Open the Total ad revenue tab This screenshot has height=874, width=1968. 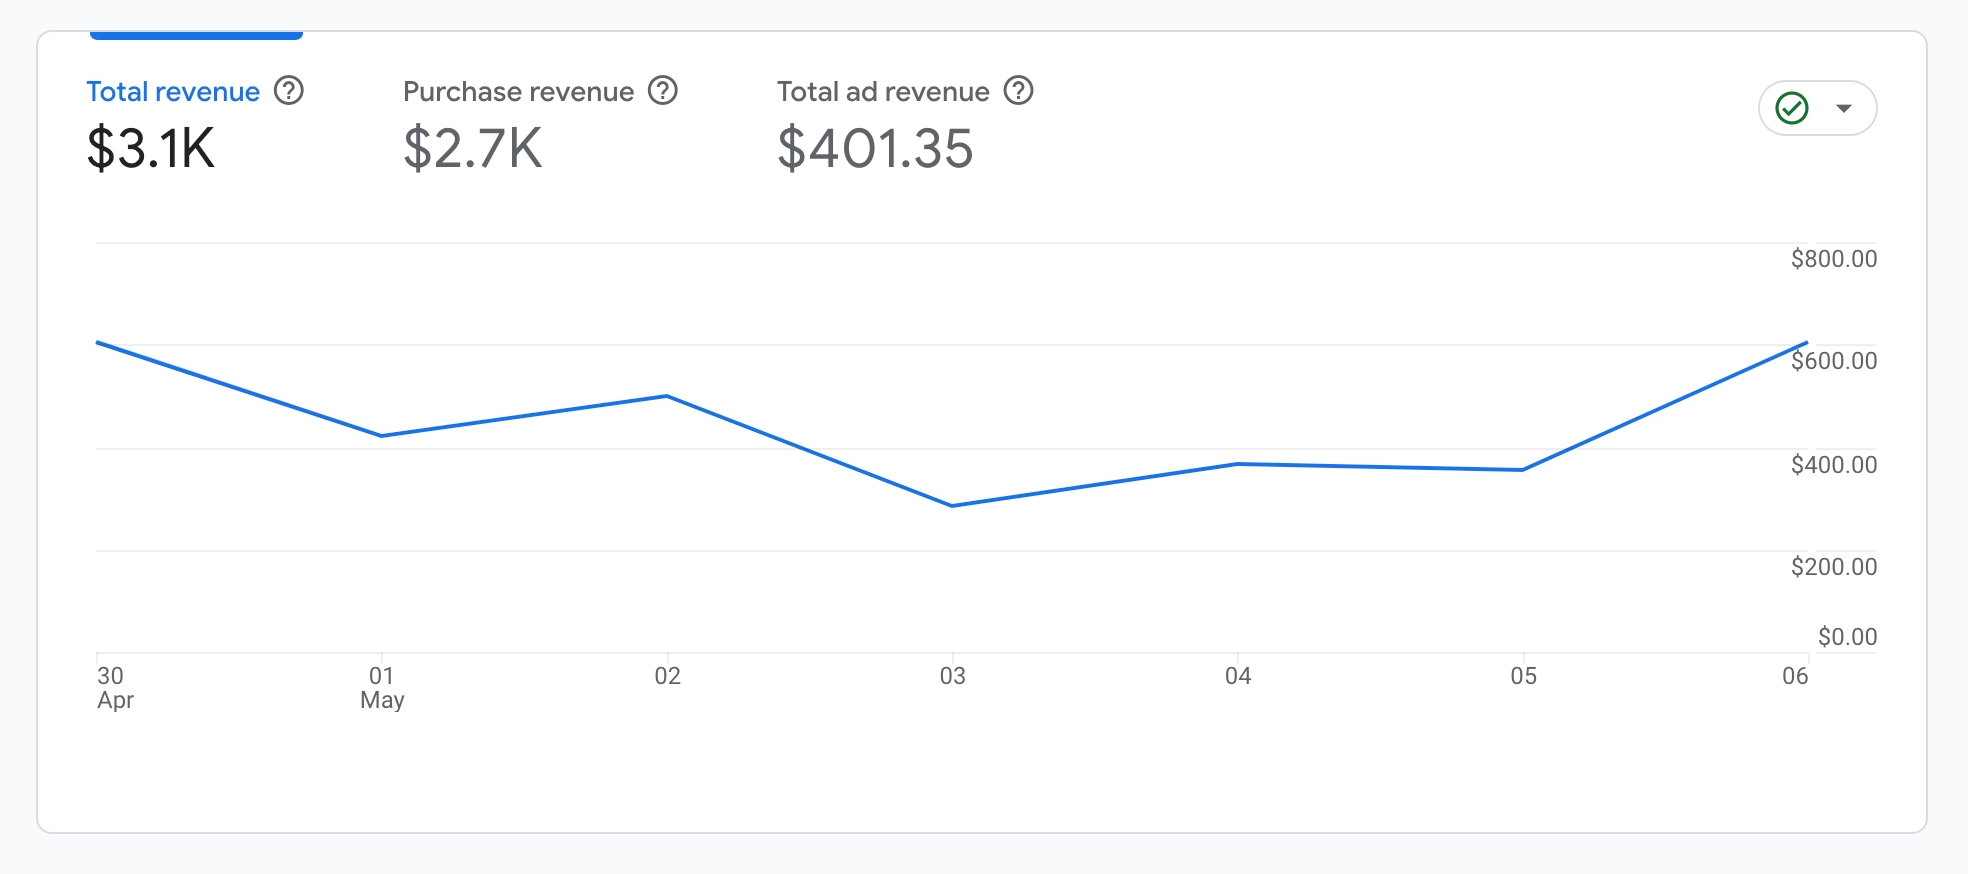tap(883, 92)
